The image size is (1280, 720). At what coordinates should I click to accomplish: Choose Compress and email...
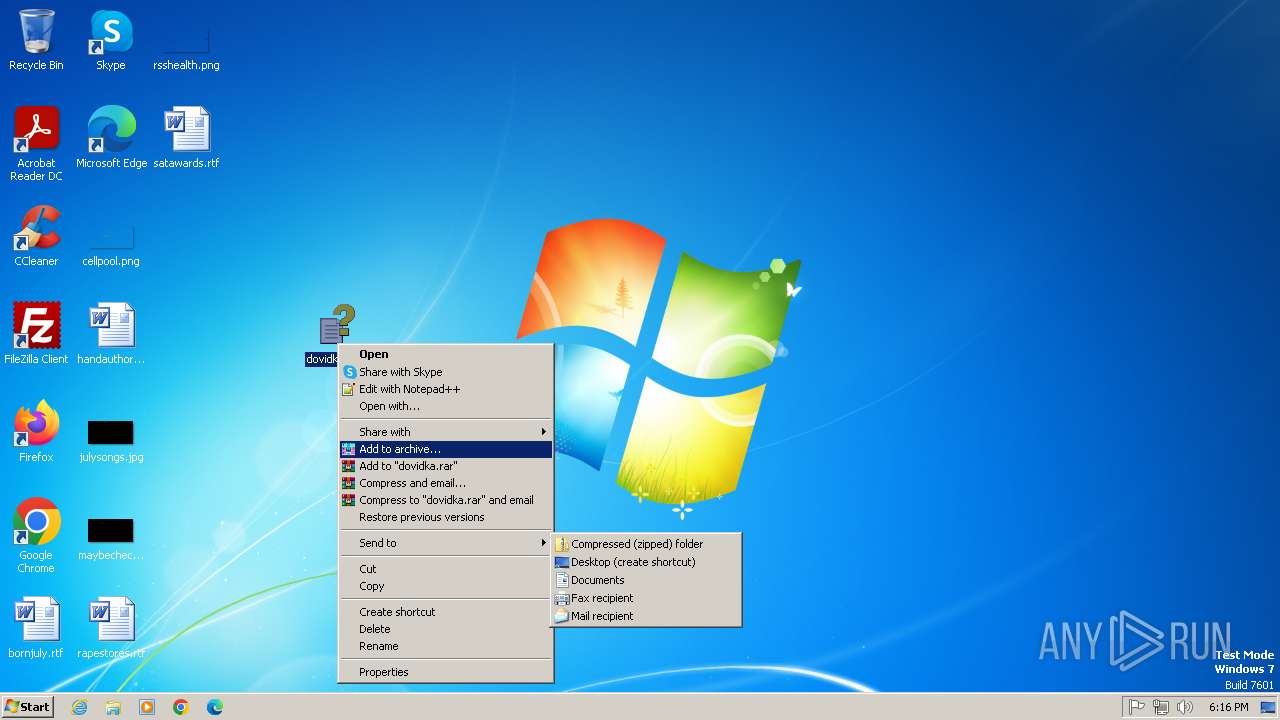click(x=446, y=483)
